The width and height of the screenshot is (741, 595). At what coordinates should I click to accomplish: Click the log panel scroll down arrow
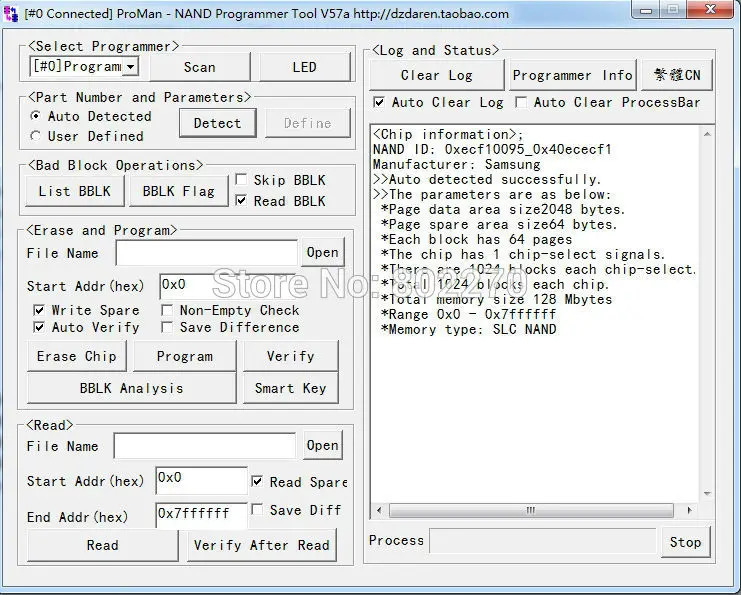(706, 491)
